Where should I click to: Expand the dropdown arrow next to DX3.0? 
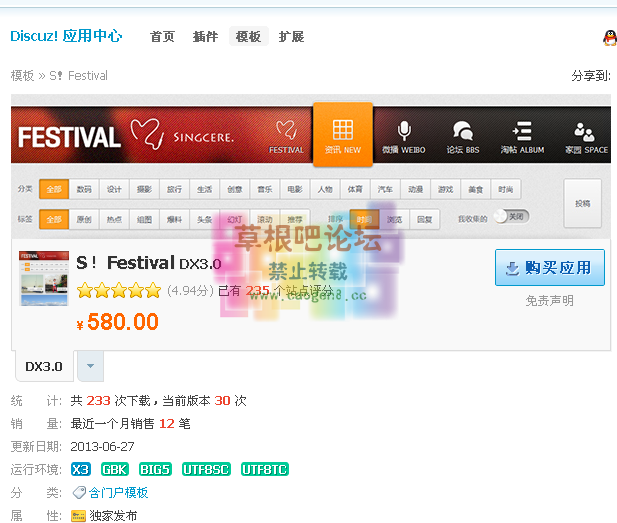point(90,366)
